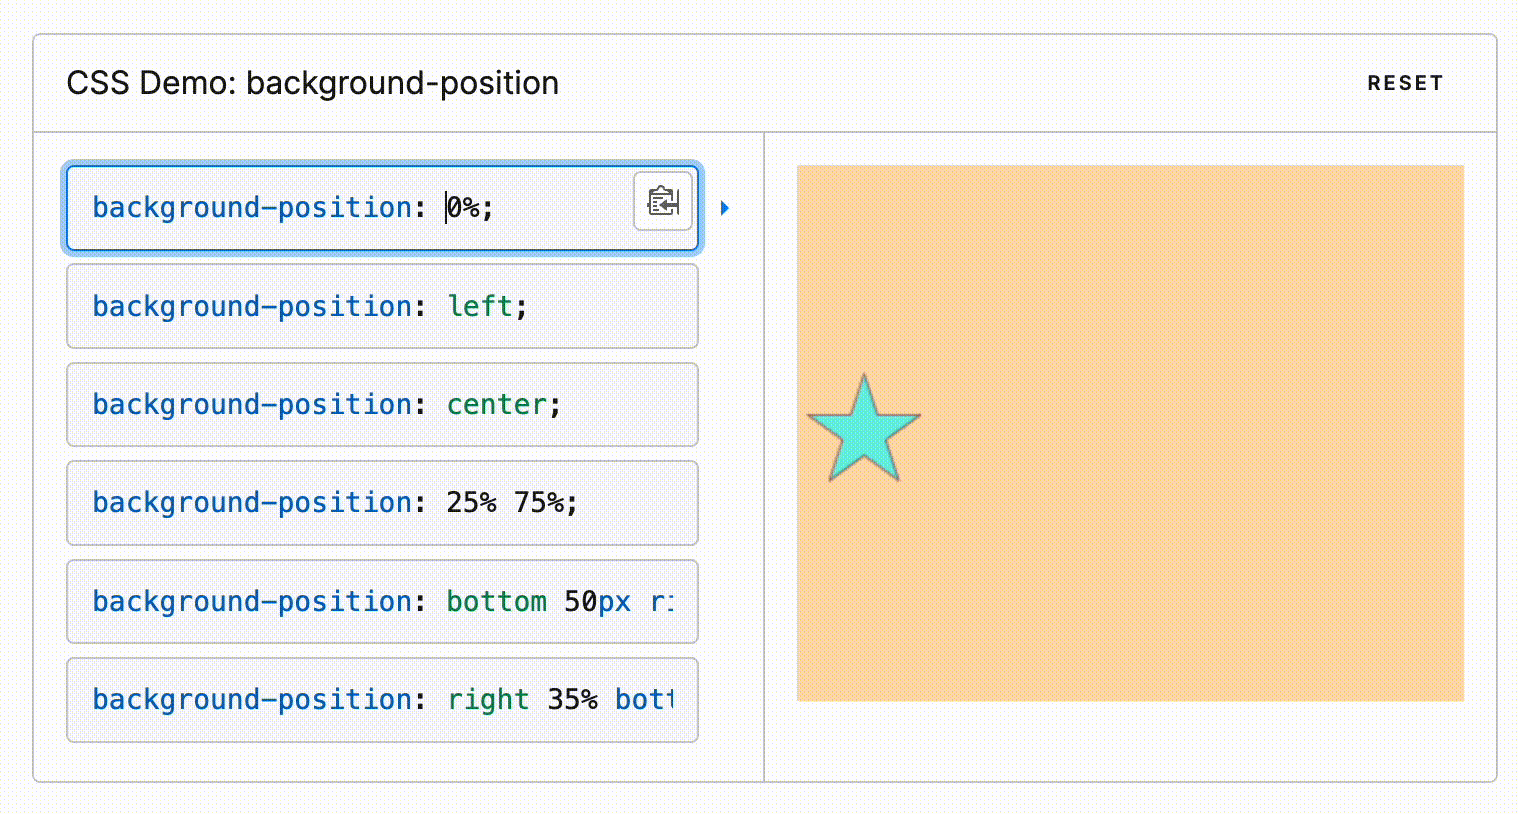1518x814 pixels.
Task: Select the "background-position: left;" example
Action: tap(382, 306)
